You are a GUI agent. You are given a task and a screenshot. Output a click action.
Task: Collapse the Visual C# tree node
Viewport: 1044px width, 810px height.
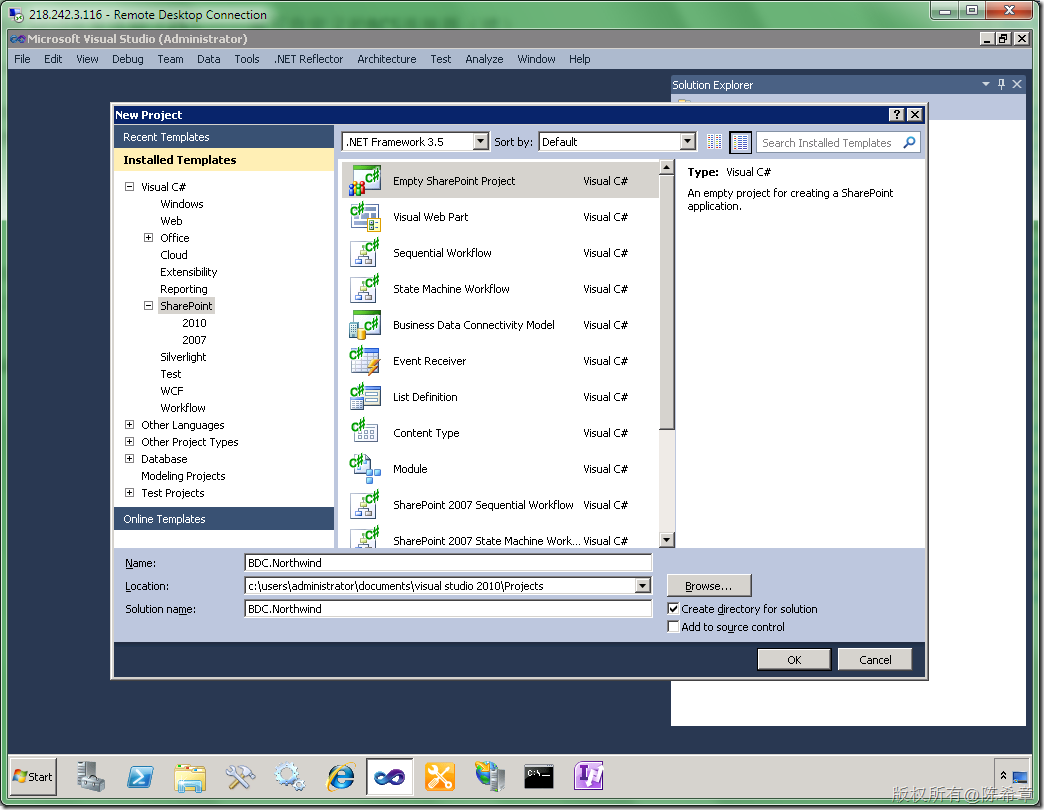pos(129,186)
